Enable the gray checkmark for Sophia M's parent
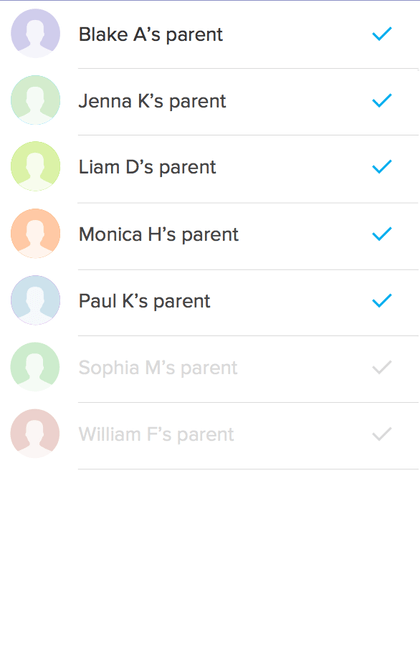 382,367
